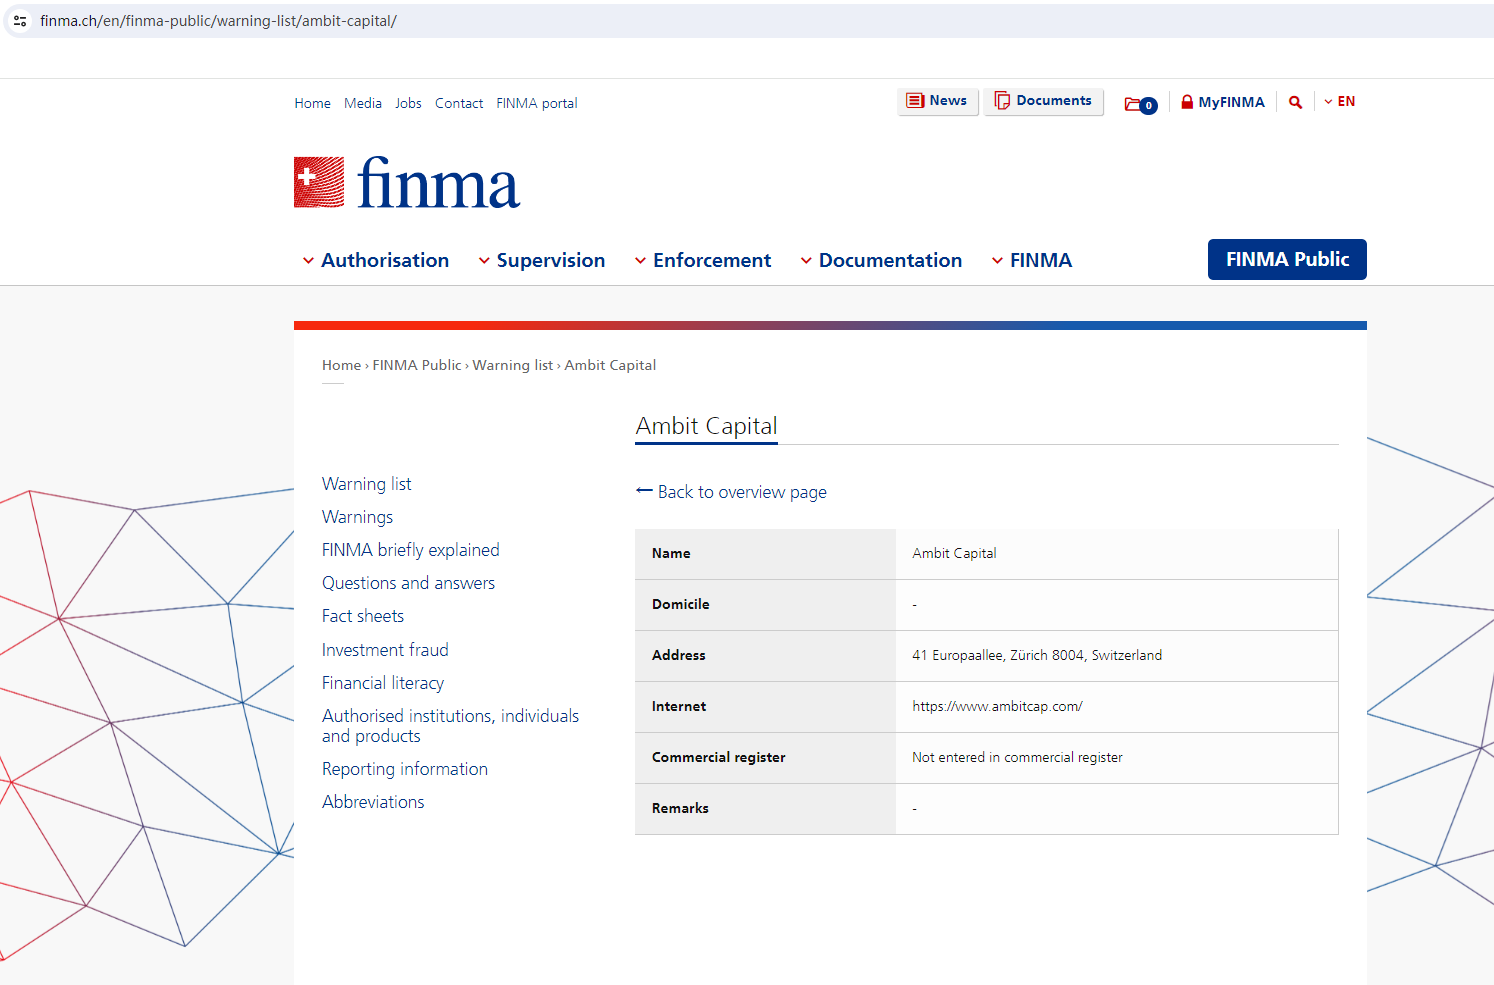Open the Jobs link in top bar

tap(408, 104)
